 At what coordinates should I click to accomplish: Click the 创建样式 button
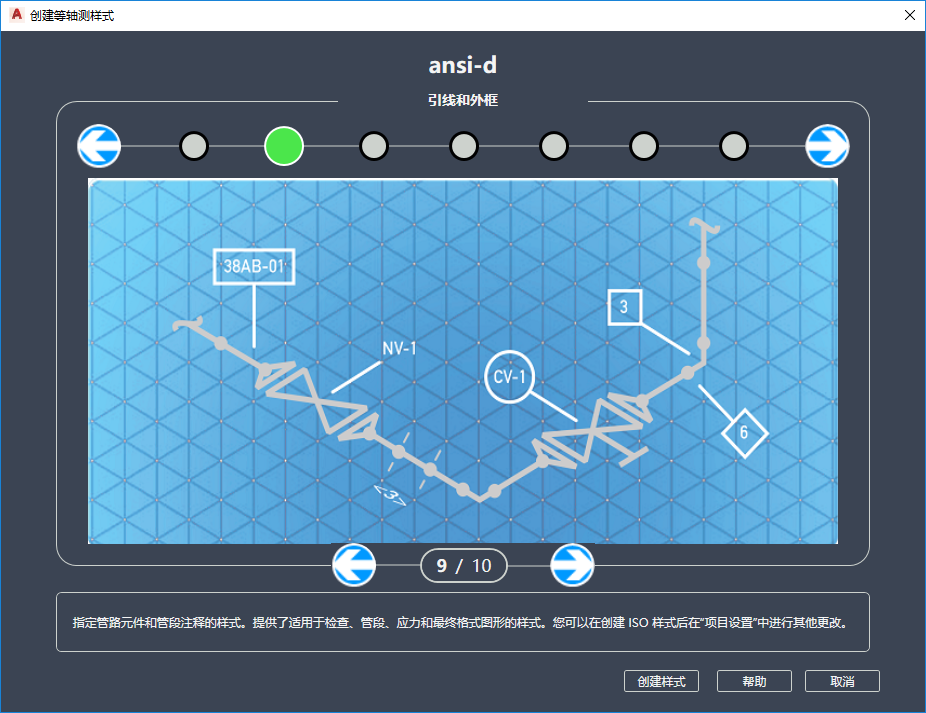click(661, 681)
